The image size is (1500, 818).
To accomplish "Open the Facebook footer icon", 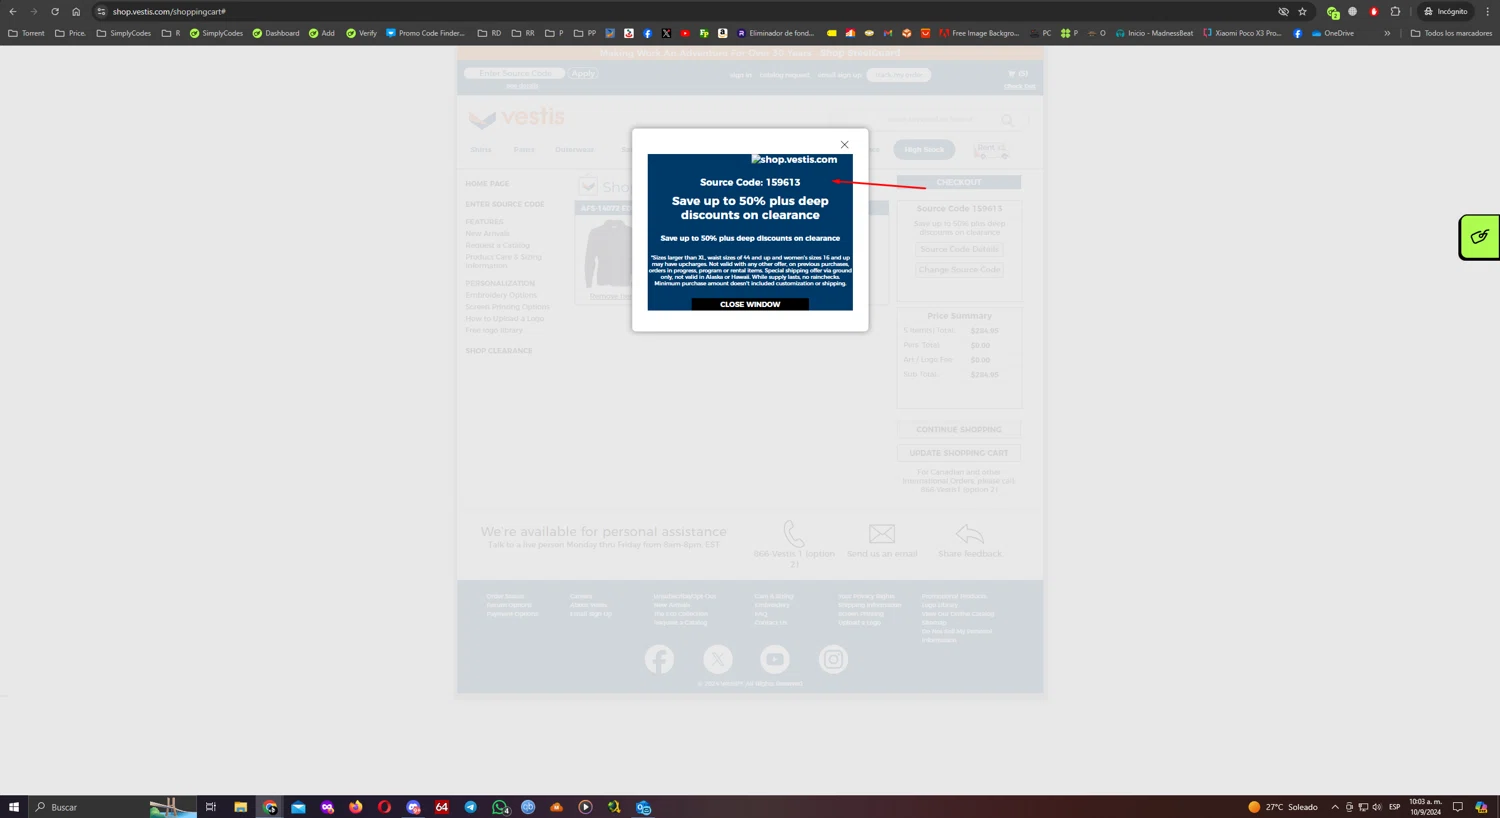I will coord(659,659).
